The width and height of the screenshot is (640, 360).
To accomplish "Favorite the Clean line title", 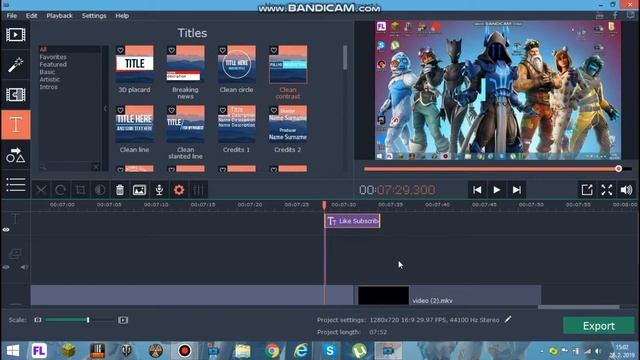I will (120, 110).
